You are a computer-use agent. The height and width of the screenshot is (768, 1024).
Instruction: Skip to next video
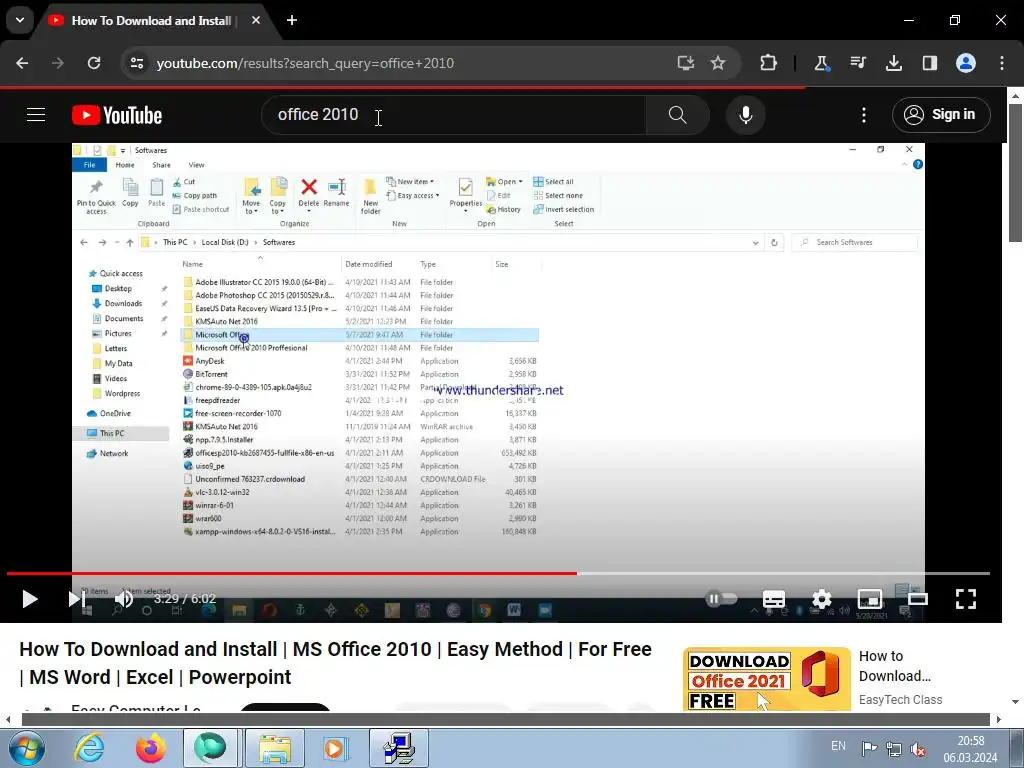tap(76, 599)
